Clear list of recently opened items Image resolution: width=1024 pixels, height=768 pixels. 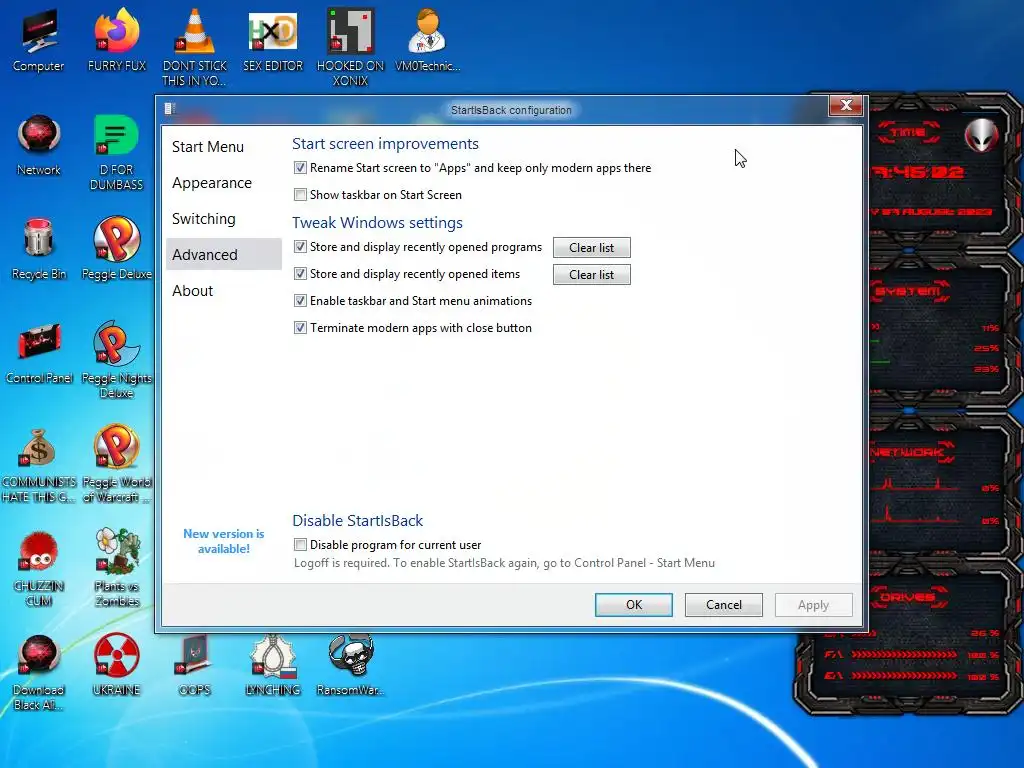point(592,275)
